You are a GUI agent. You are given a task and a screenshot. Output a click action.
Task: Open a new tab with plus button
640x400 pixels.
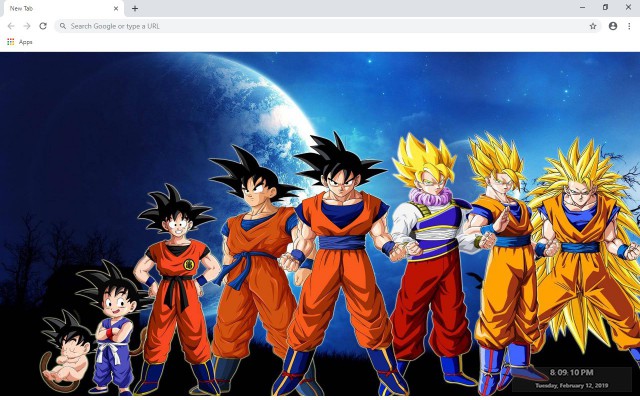pos(135,8)
